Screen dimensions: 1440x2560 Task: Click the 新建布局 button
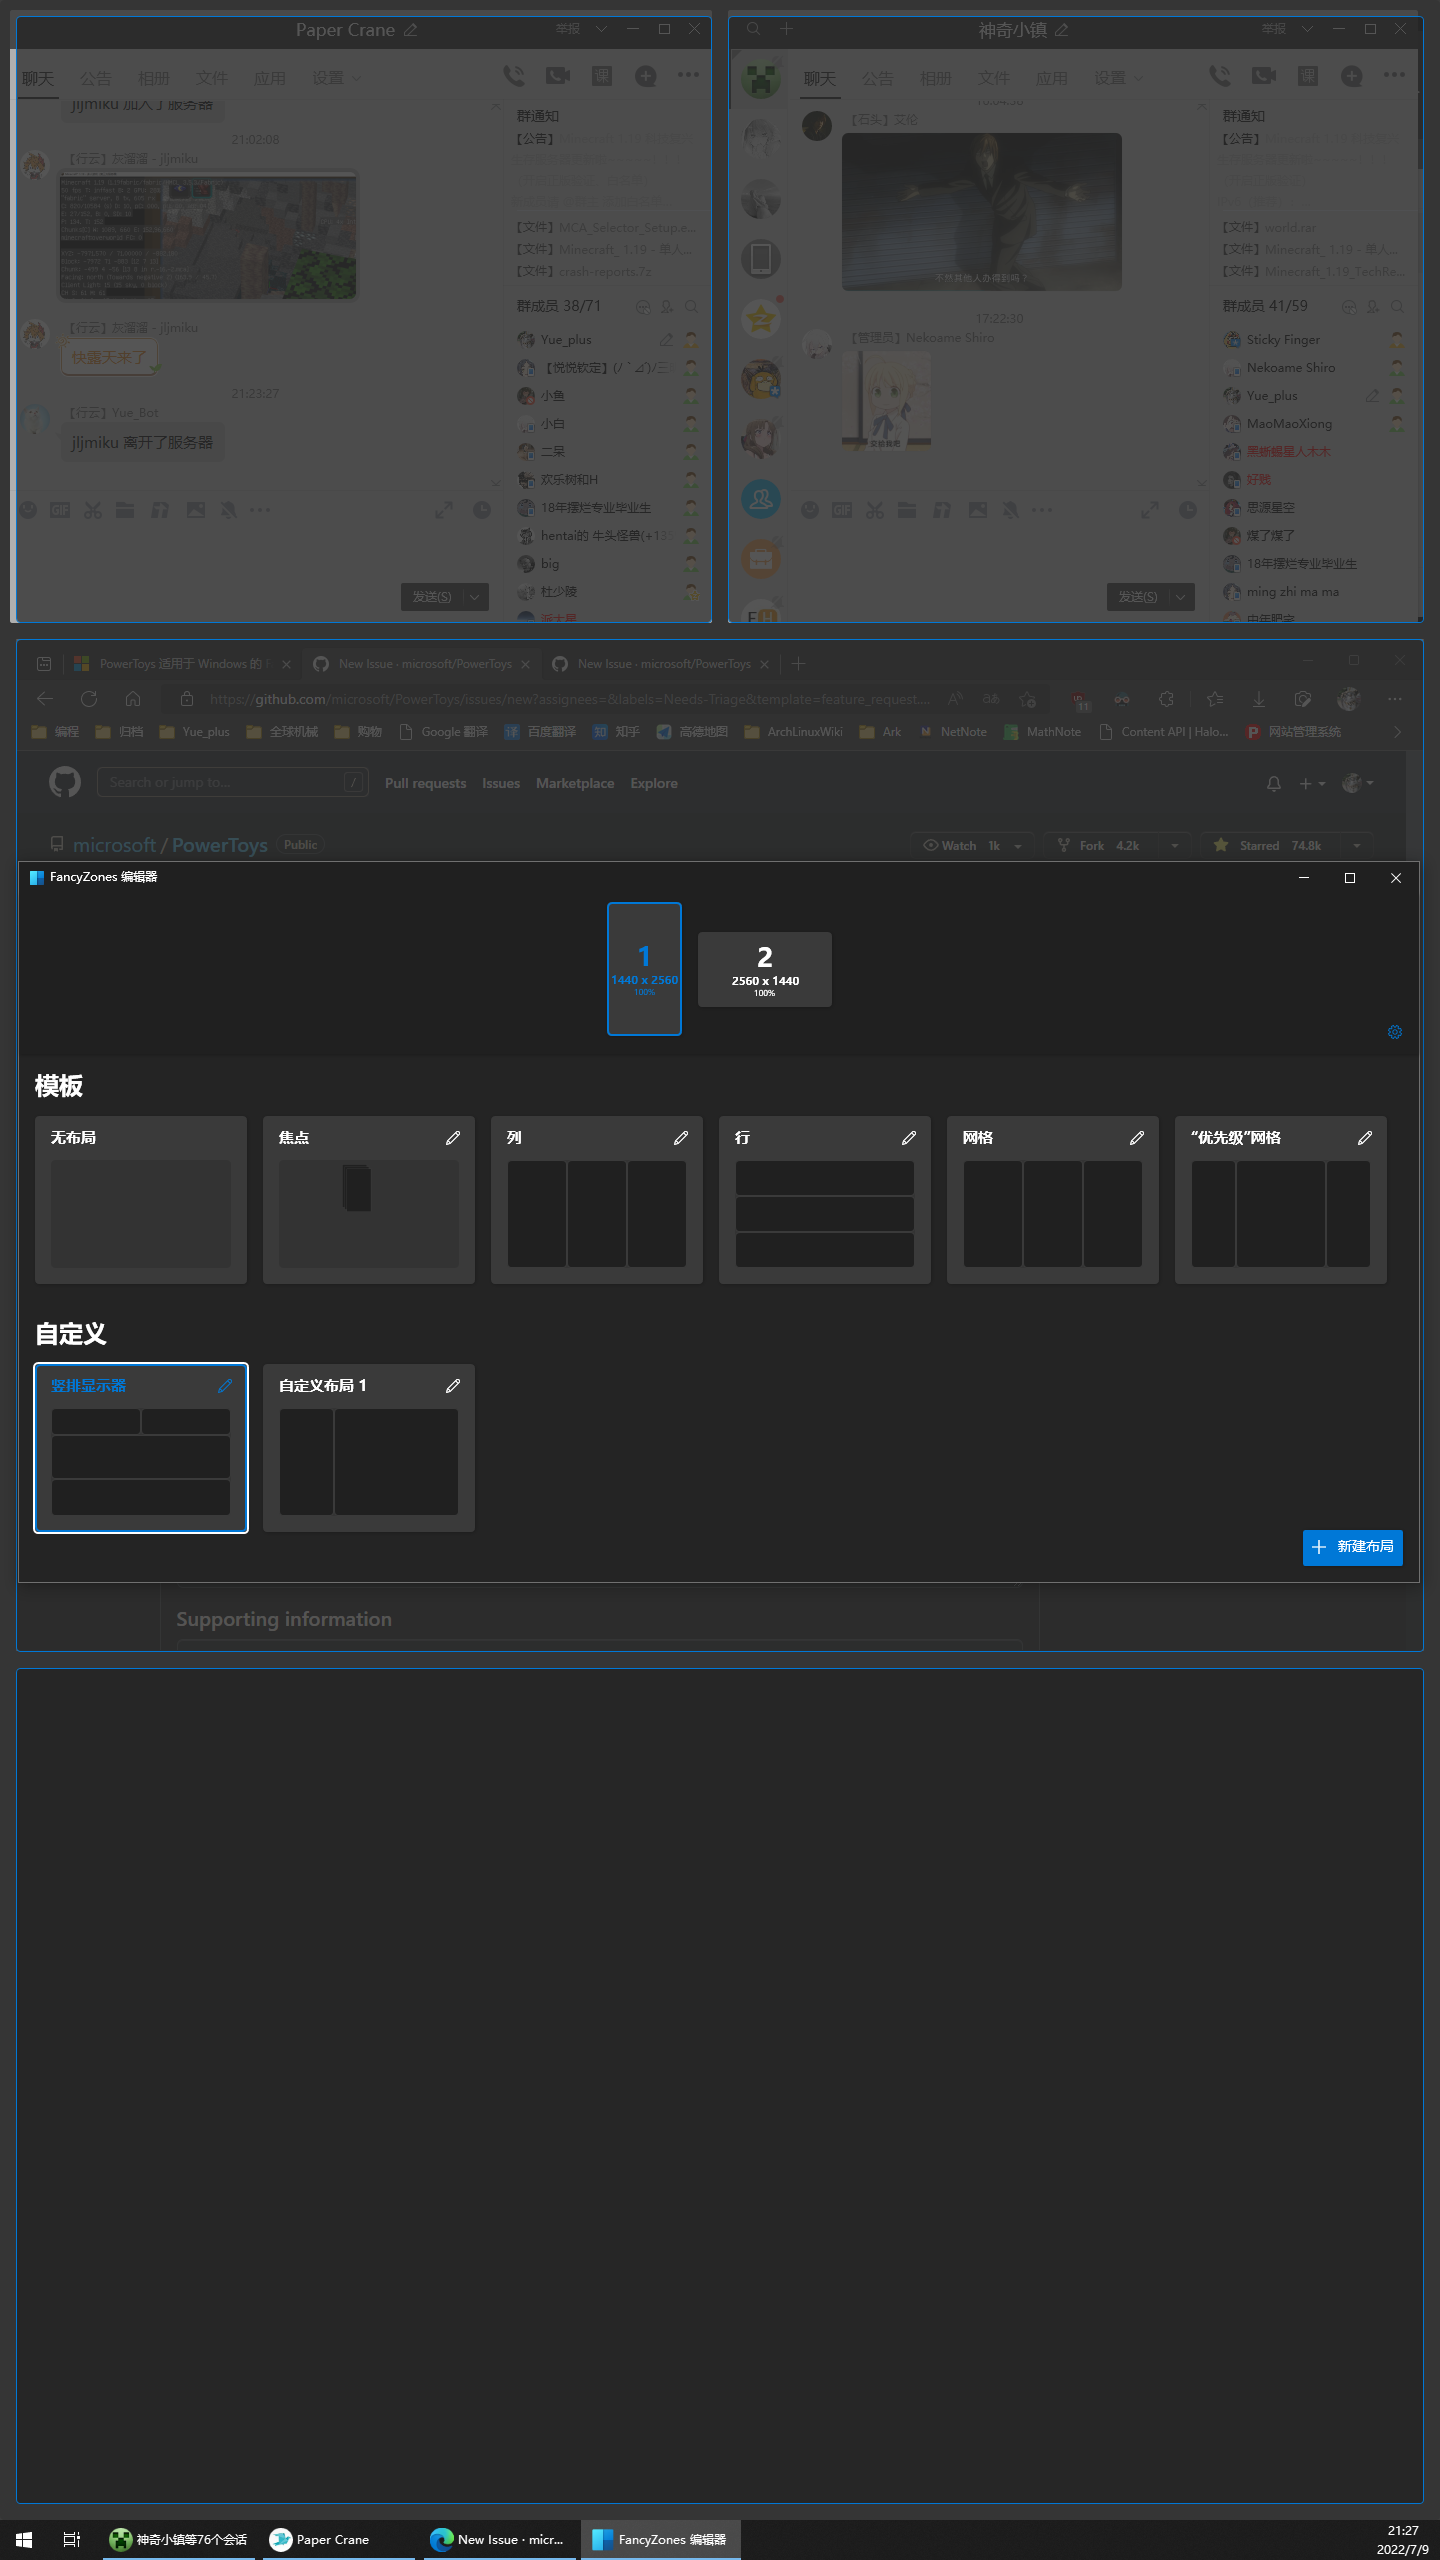pyautogui.click(x=1353, y=1547)
